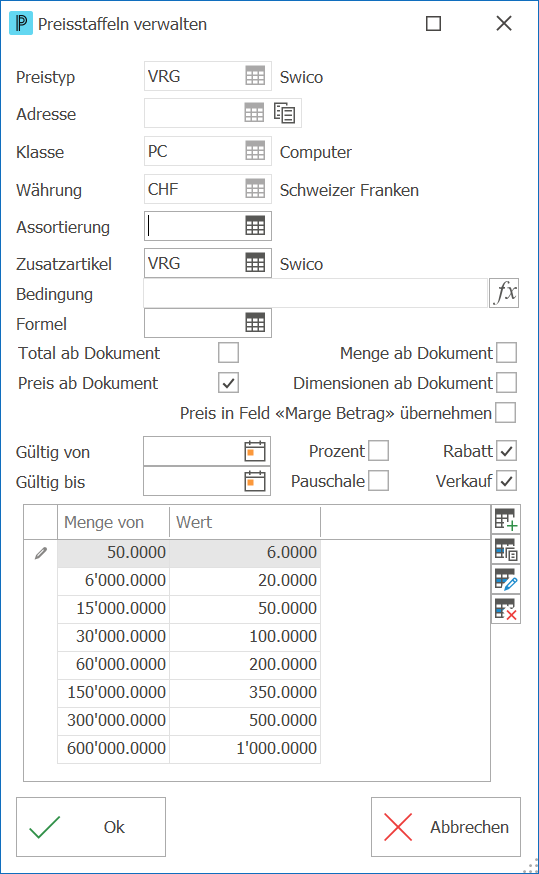539x874 pixels.
Task: Close the Preisstaffeln verwalten window
Action: click(x=504, y=23)
